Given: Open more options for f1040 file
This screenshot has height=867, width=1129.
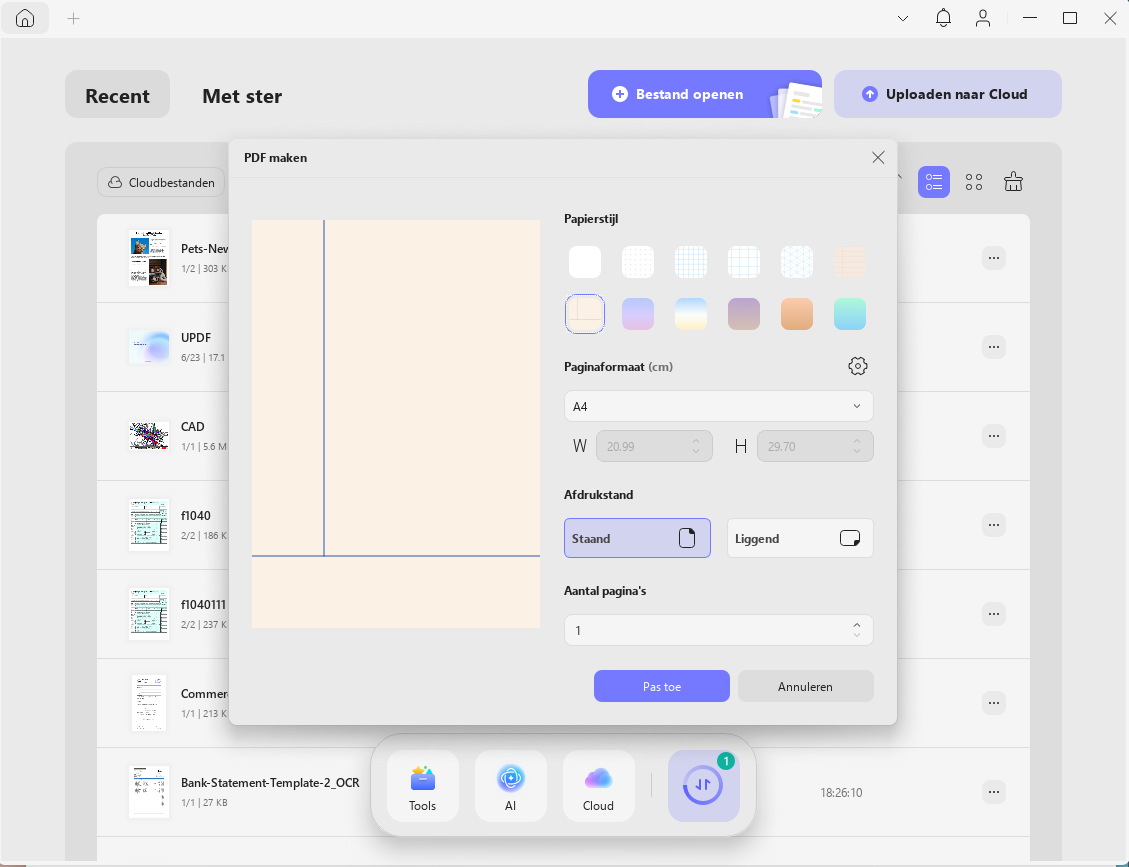Looking at the screenshot, I should tap(994, 525).
